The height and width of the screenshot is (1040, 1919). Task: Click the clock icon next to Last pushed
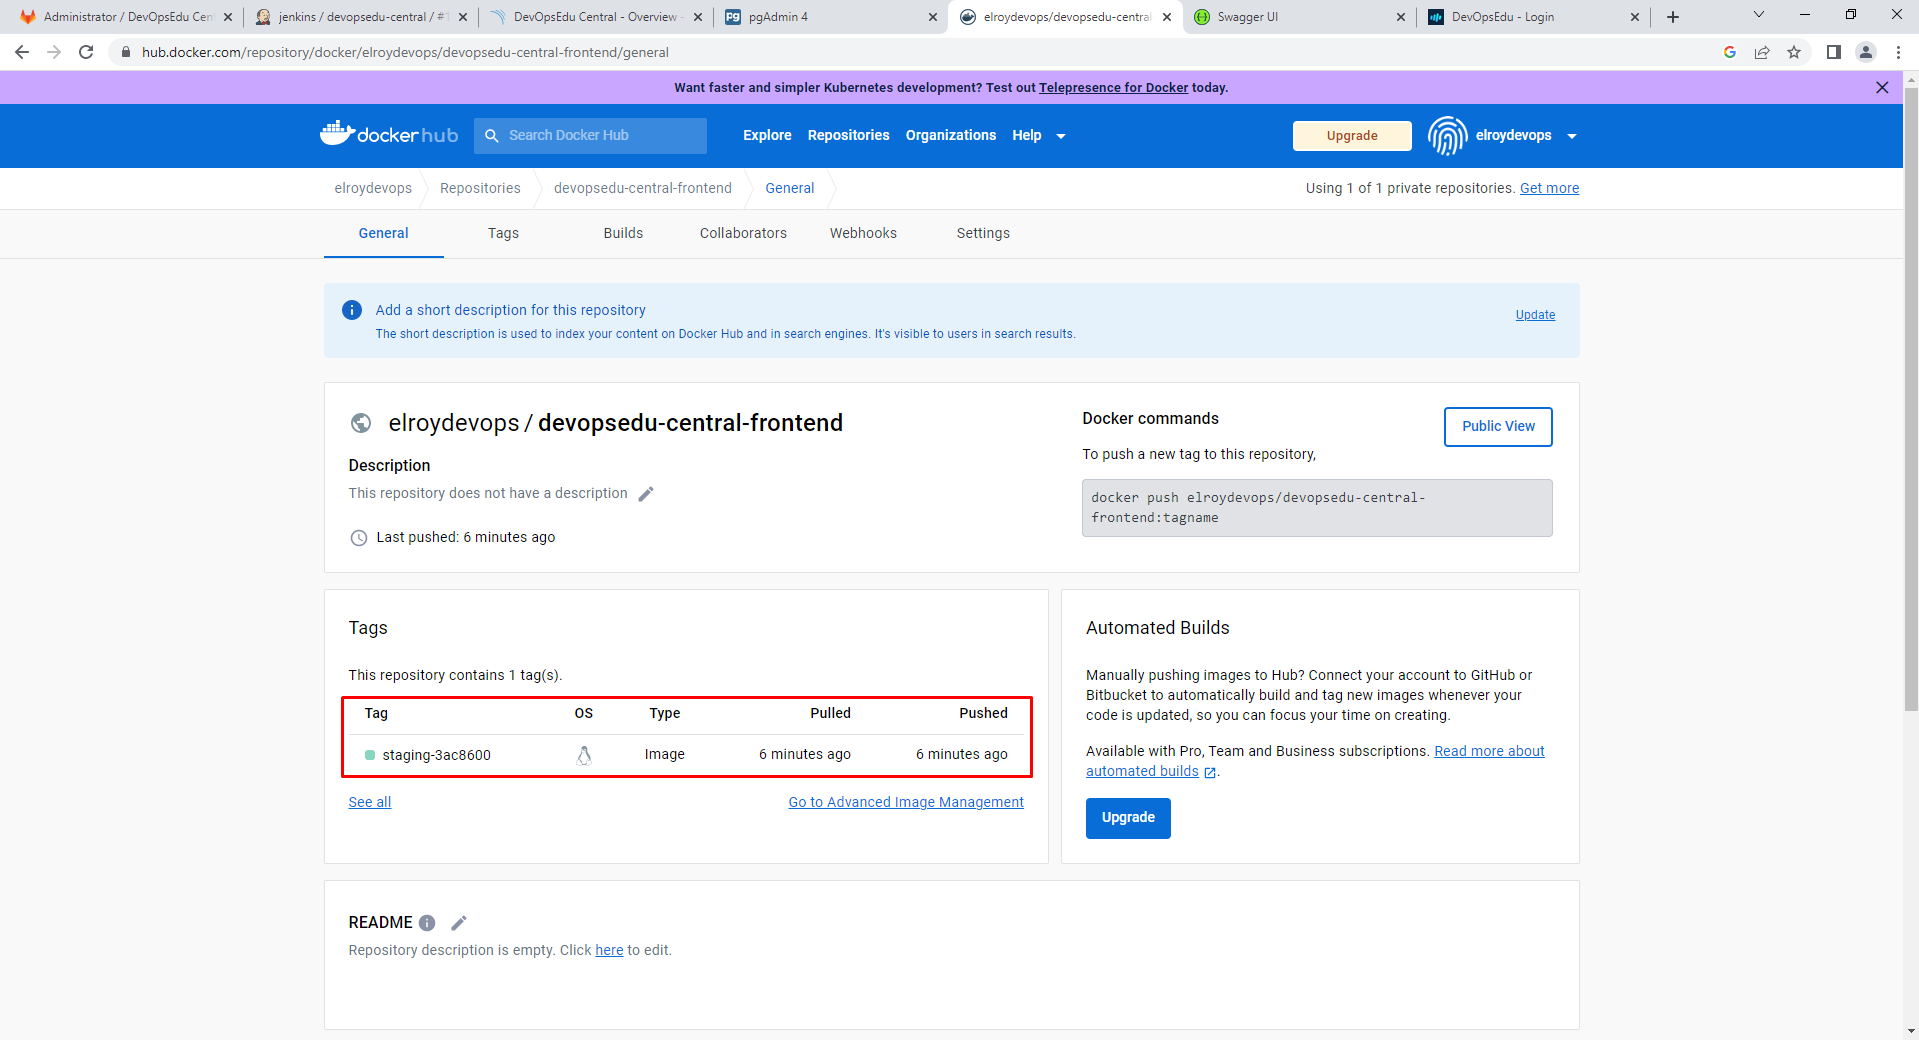click(359, 538)
